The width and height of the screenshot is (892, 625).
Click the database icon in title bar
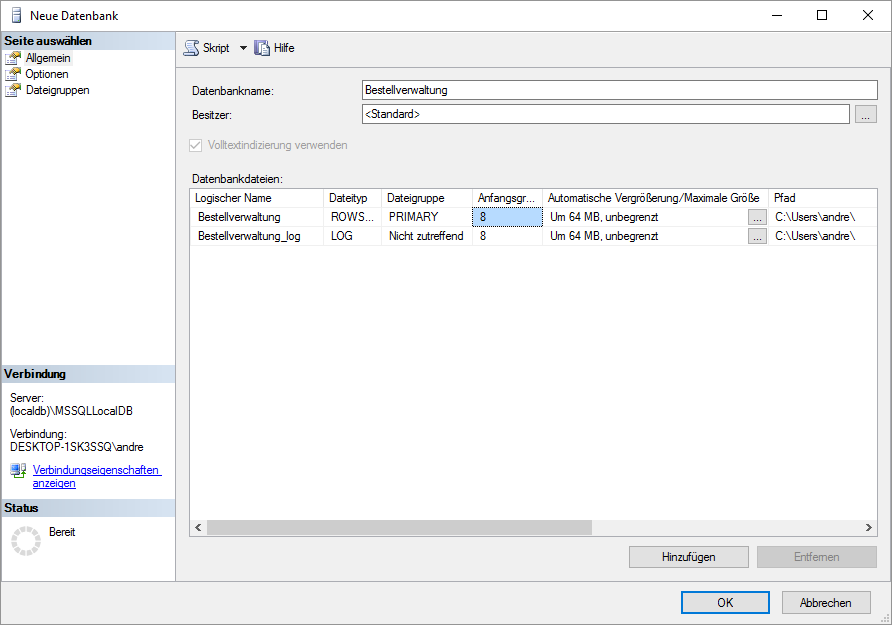pos(17,15)
